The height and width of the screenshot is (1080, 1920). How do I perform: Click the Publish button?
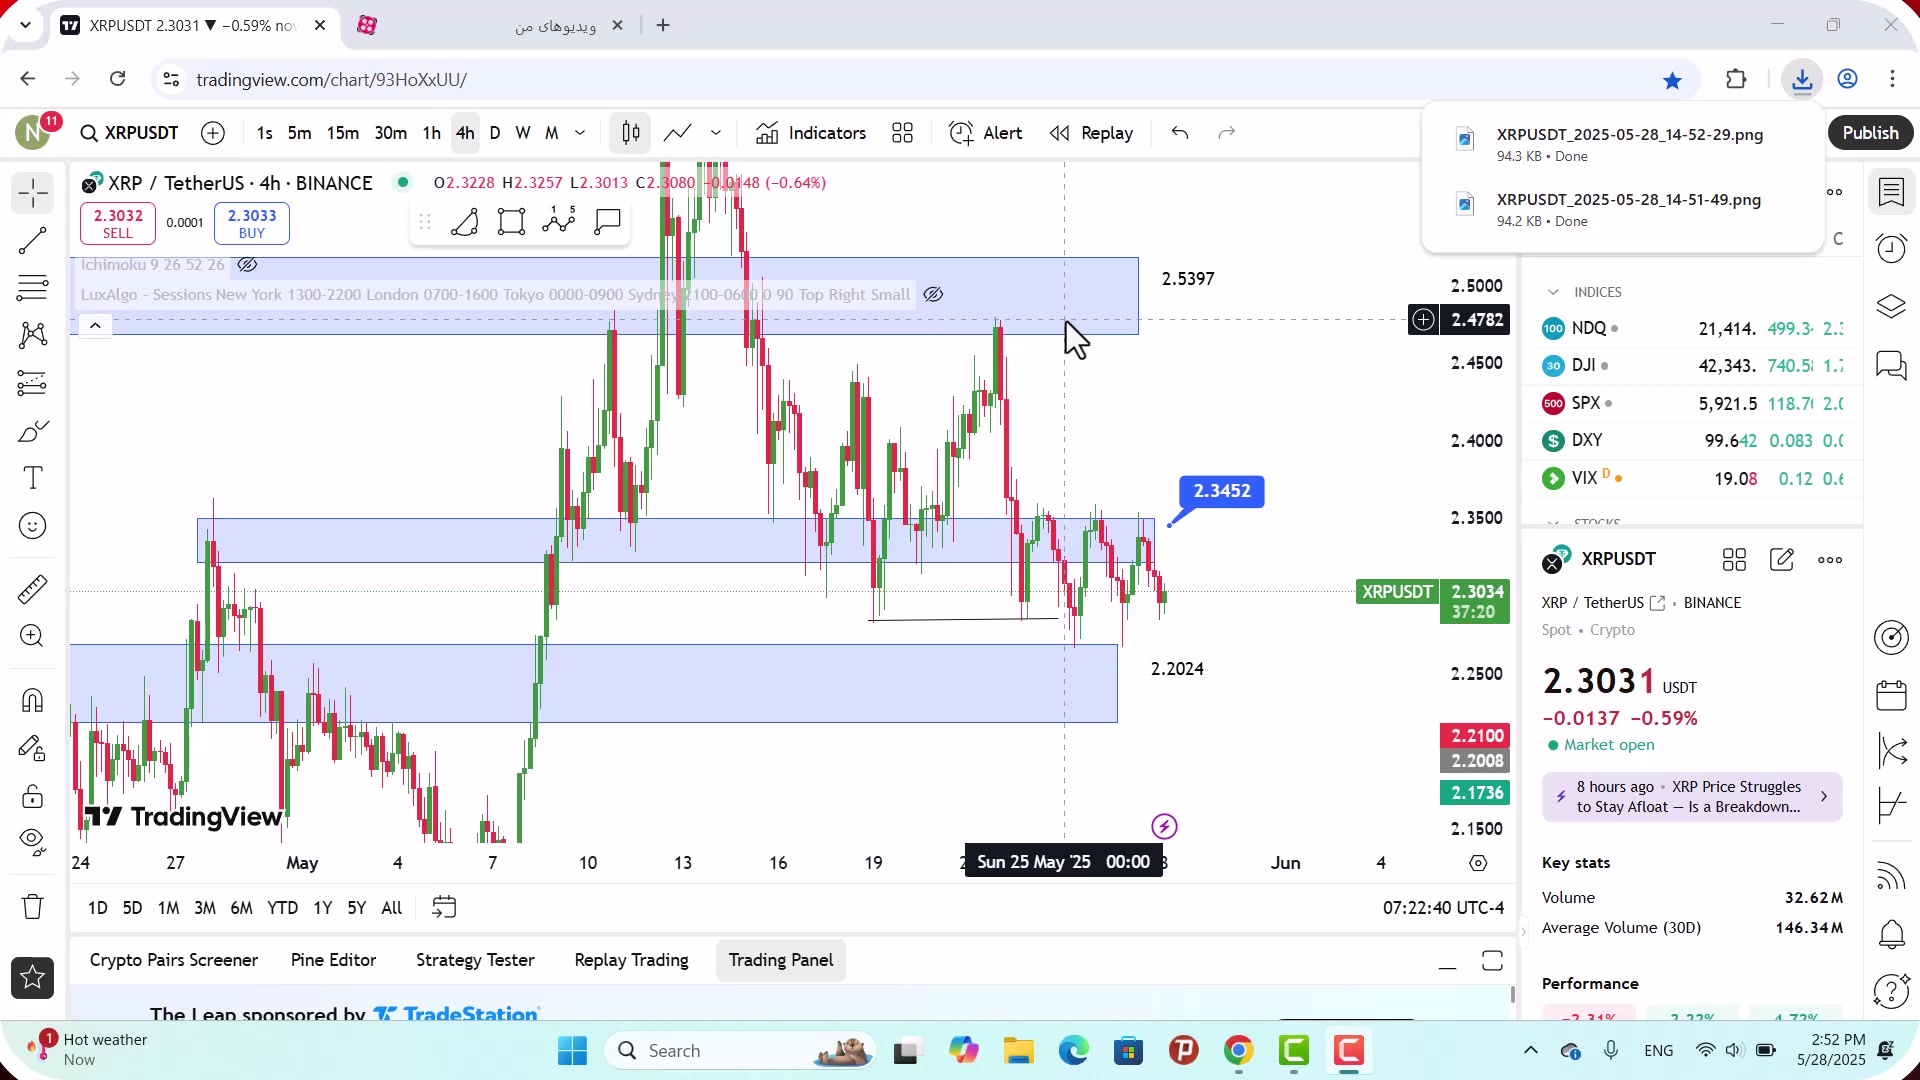(1870, 133)
